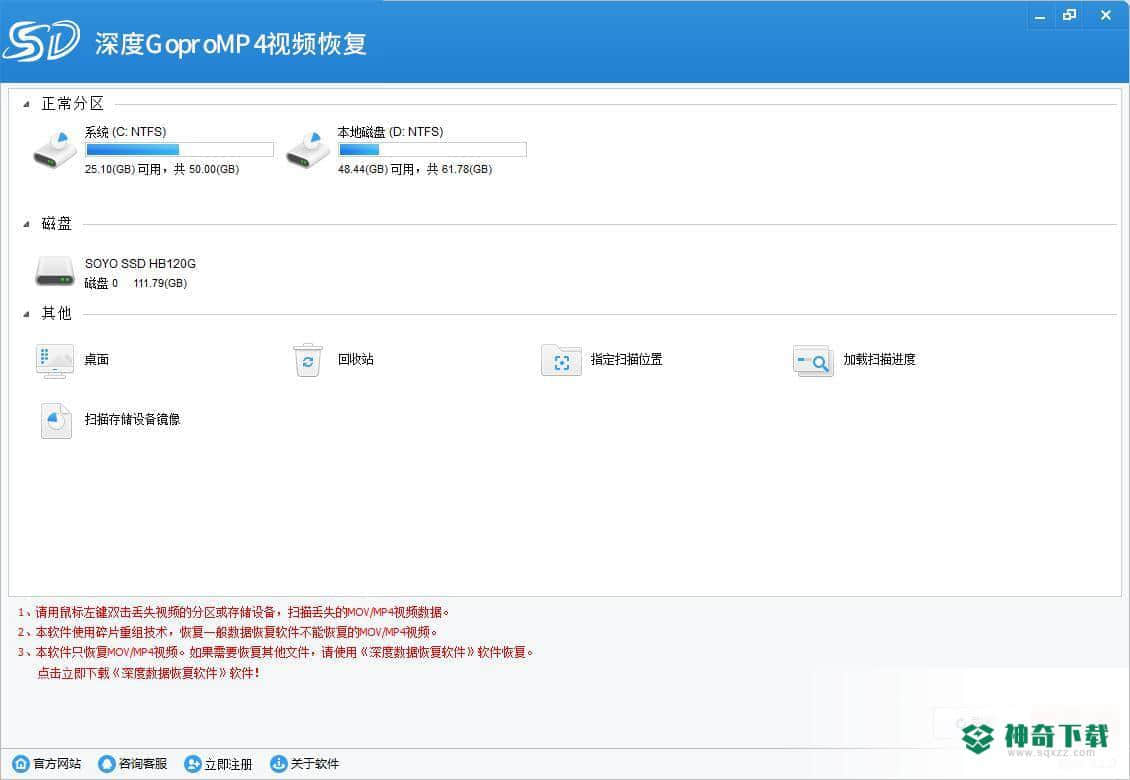The image size is (1130, 780).
Task: Click the 指定扫描位置 label
Action: coord(626,359)
